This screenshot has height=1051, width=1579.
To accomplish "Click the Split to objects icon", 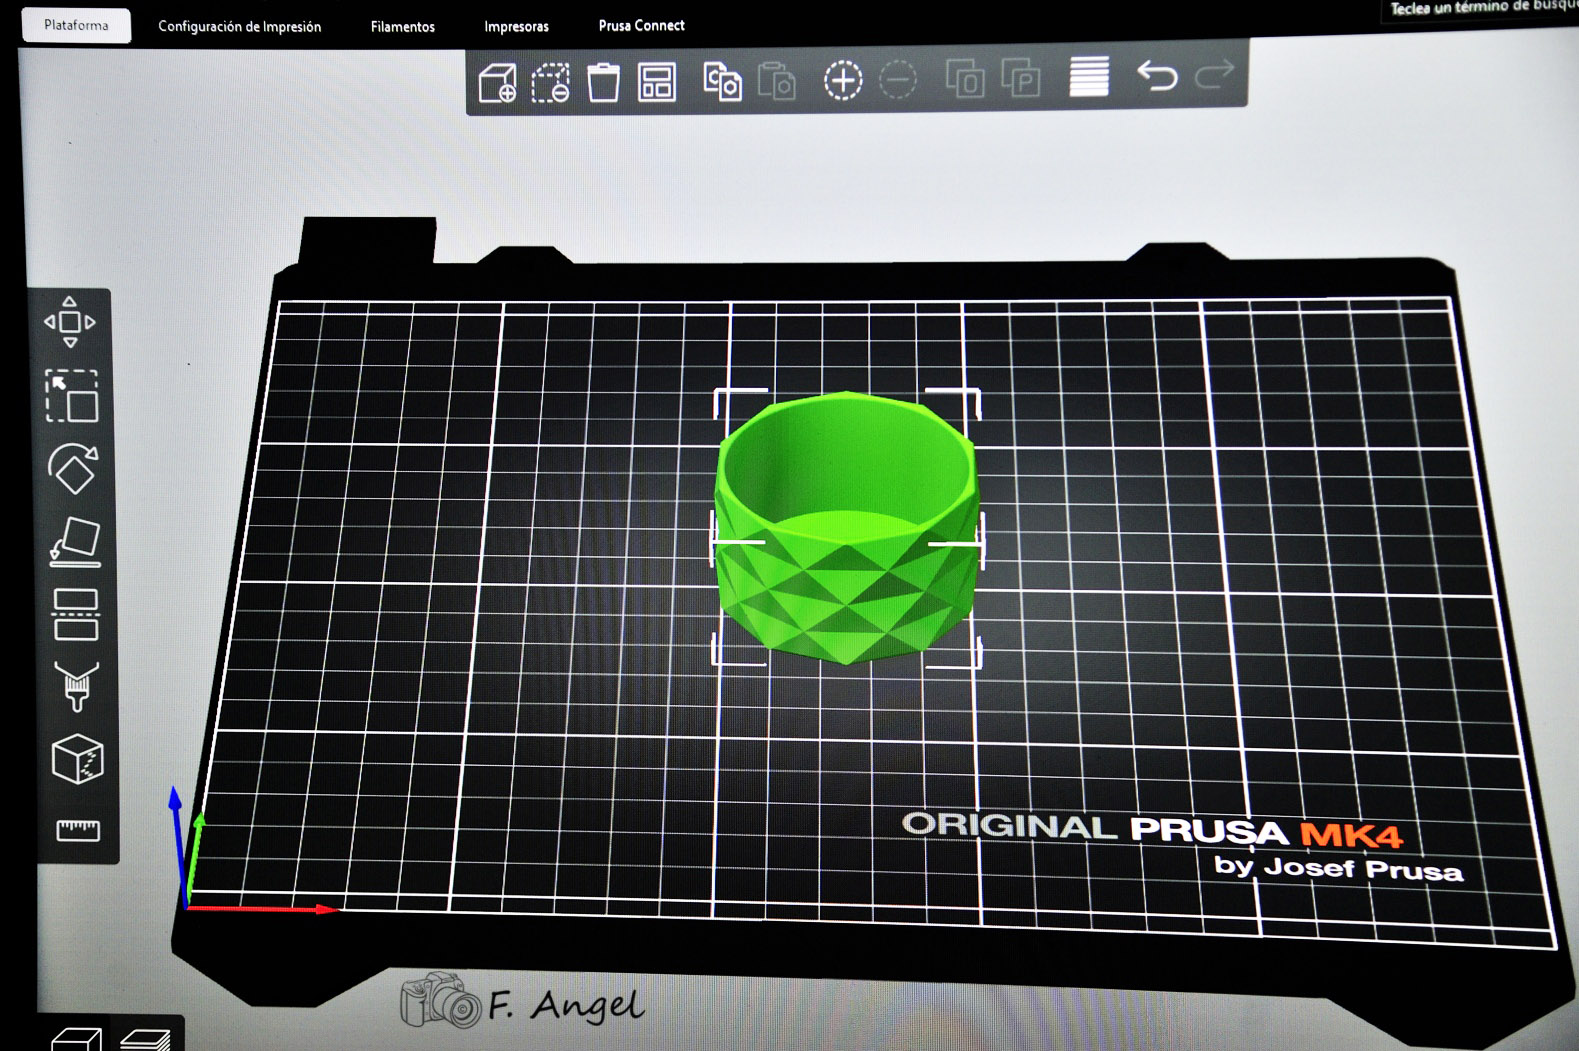I will [965, 78].
